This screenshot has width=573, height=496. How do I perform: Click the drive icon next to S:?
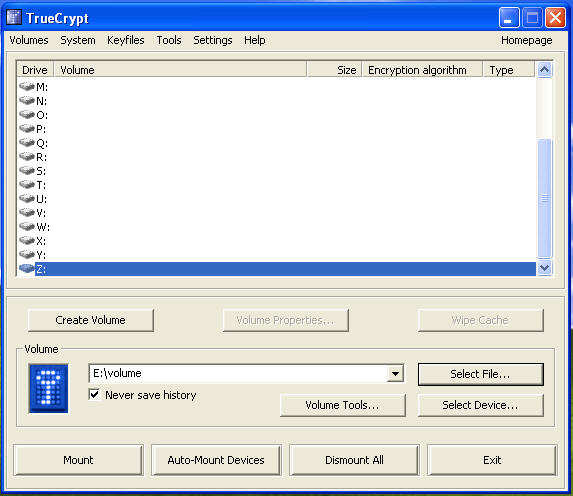(x=26, y=171)
